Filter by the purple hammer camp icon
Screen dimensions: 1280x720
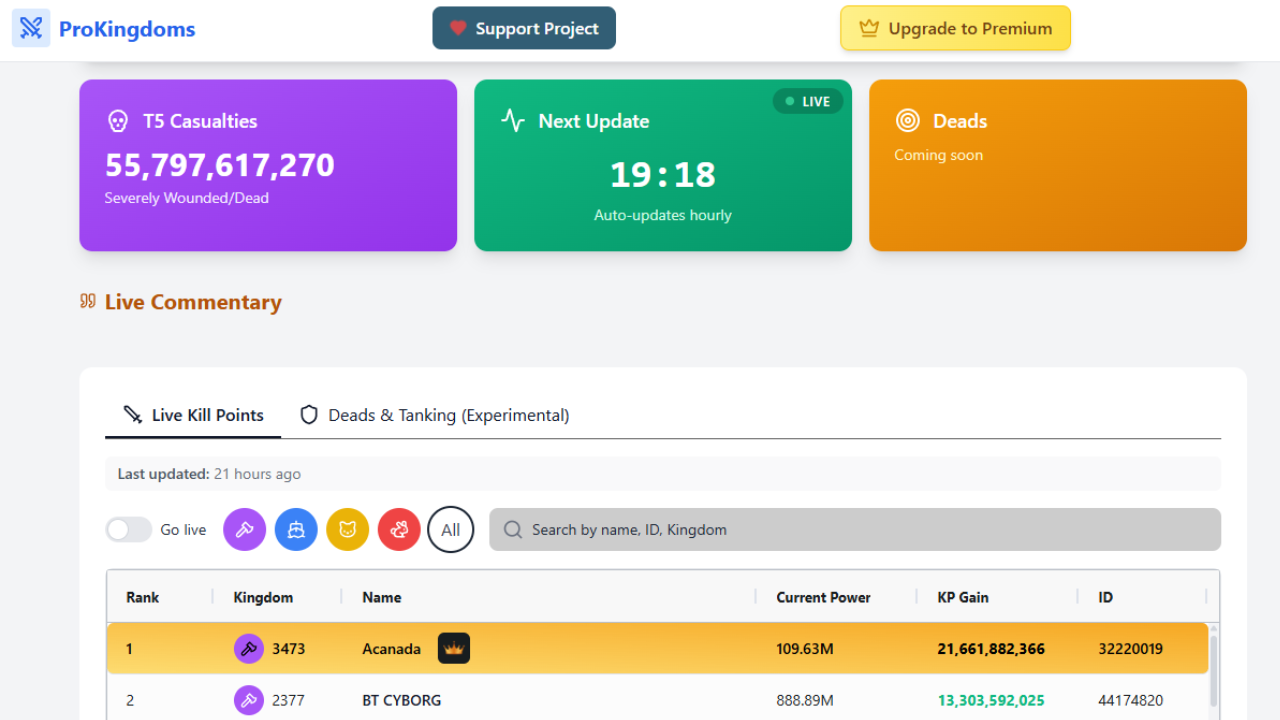[244, 530]
